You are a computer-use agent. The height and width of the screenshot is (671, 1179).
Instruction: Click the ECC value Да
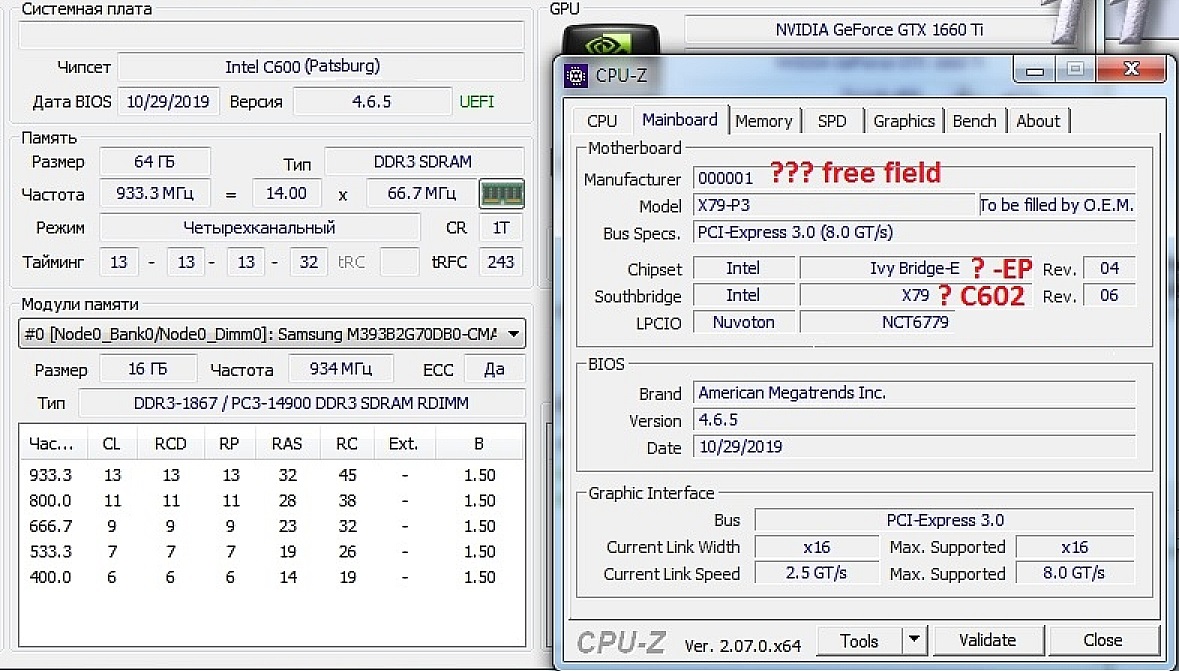click(x=493, y=369)
